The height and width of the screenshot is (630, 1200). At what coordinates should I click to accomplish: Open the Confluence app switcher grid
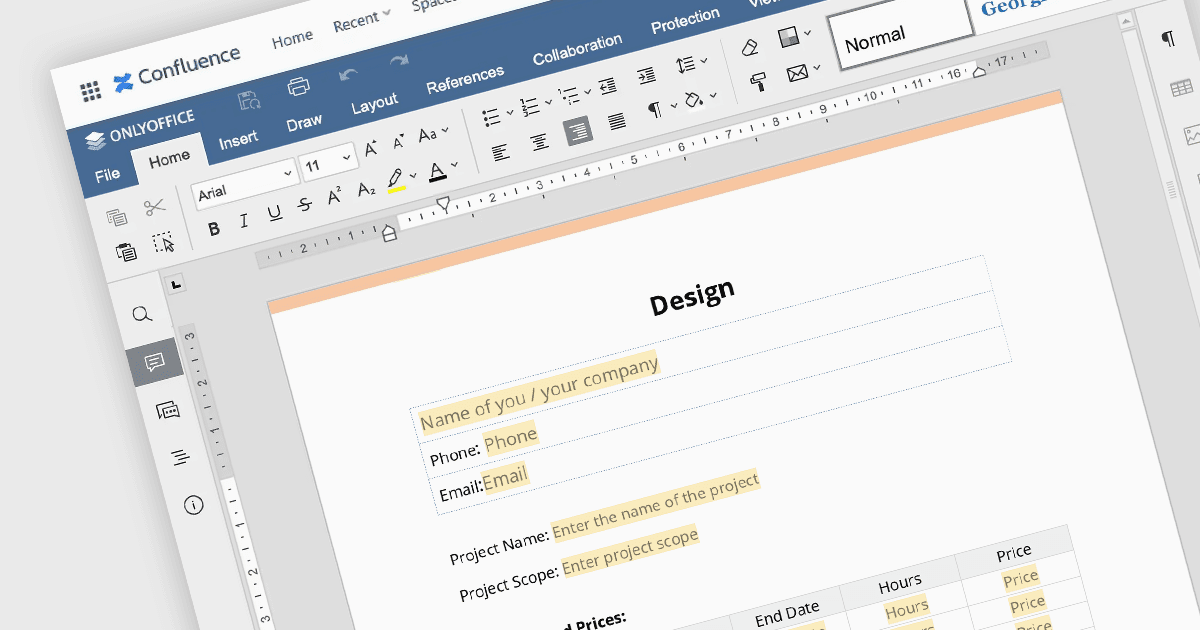click(x=91, y=91)
